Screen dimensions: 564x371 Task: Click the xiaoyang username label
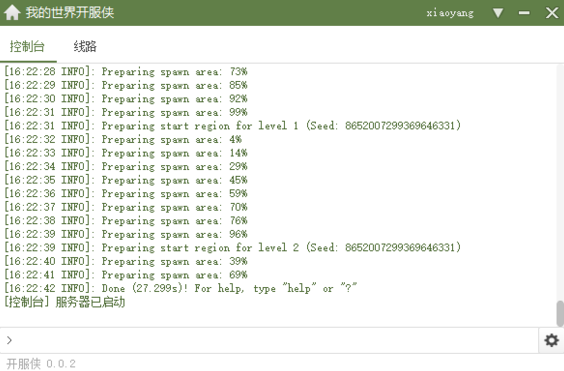coord(450,13)
